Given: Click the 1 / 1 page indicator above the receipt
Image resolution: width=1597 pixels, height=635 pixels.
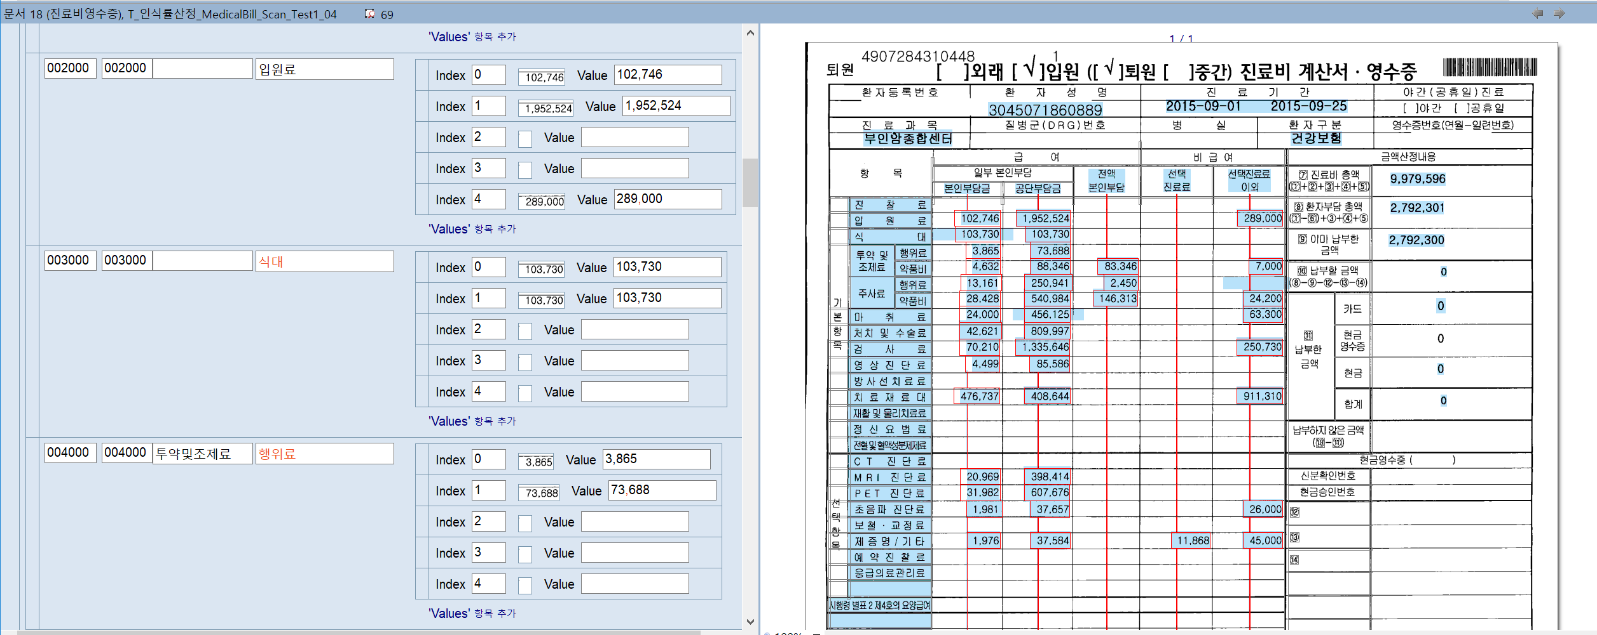Looking at the screenshot, I should pyautogui.click(x=1181, y=39).
